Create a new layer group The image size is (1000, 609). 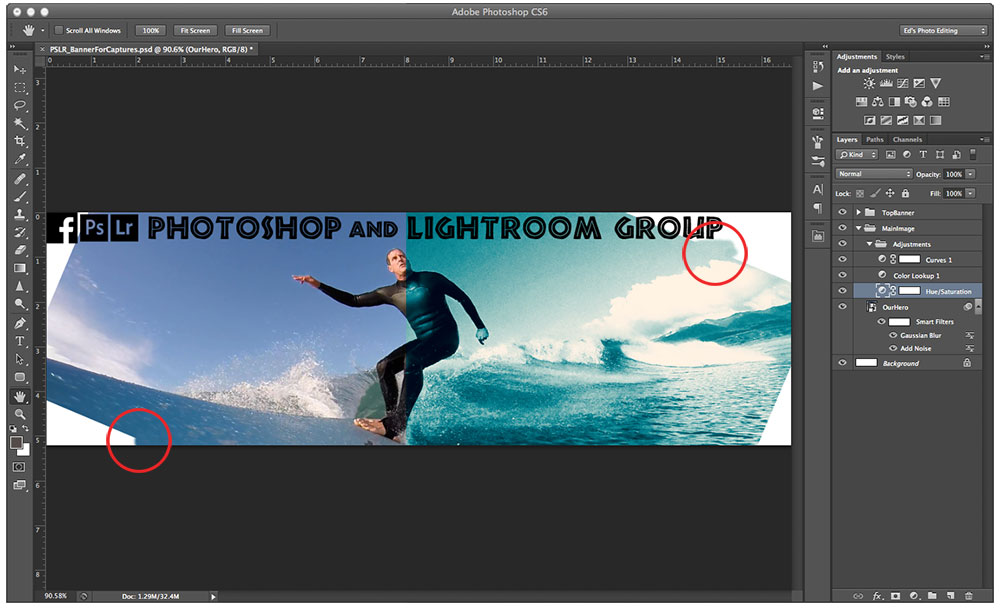tap(932, 596)
